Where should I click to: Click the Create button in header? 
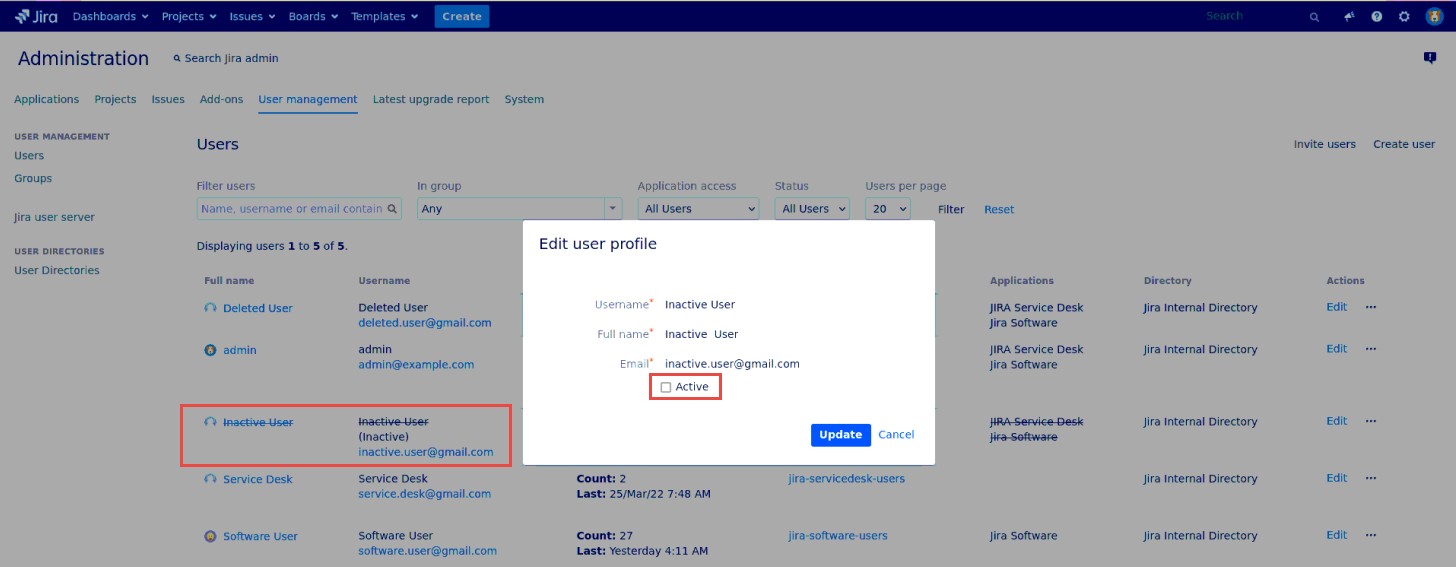click(x=461, y=16)
